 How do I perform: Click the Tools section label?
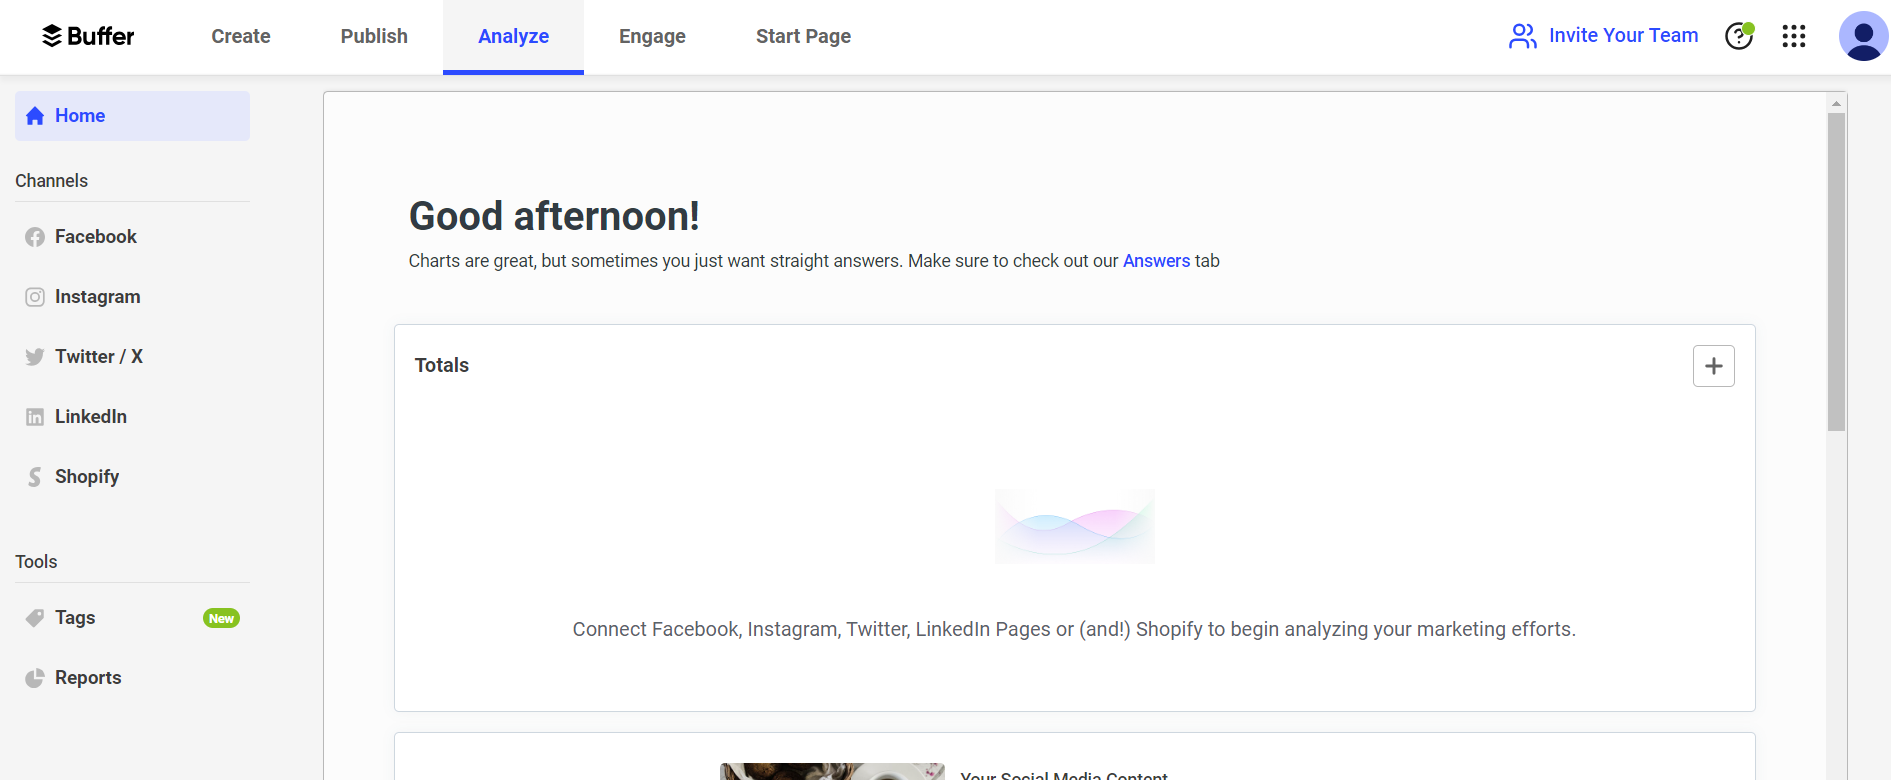[x=36, y=562]
